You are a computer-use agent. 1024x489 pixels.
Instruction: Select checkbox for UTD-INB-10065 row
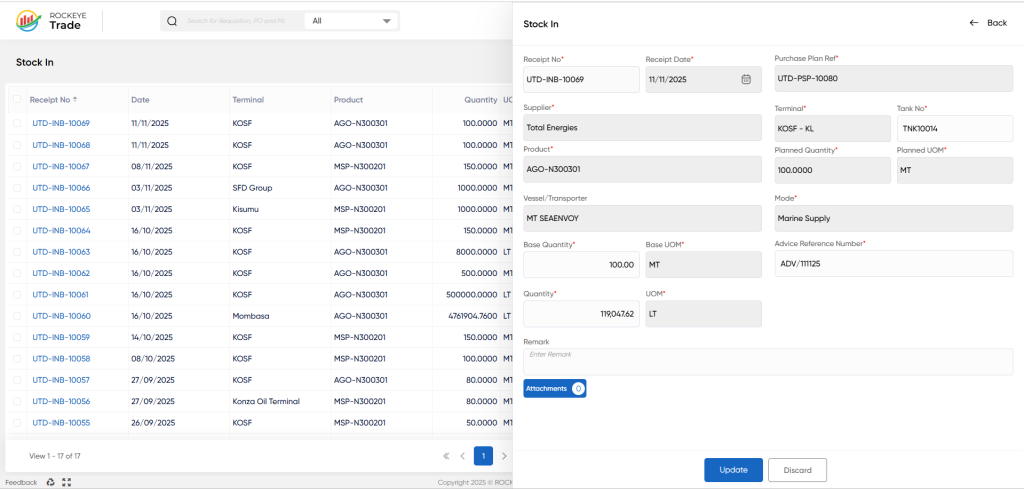(x=17, y=210)
